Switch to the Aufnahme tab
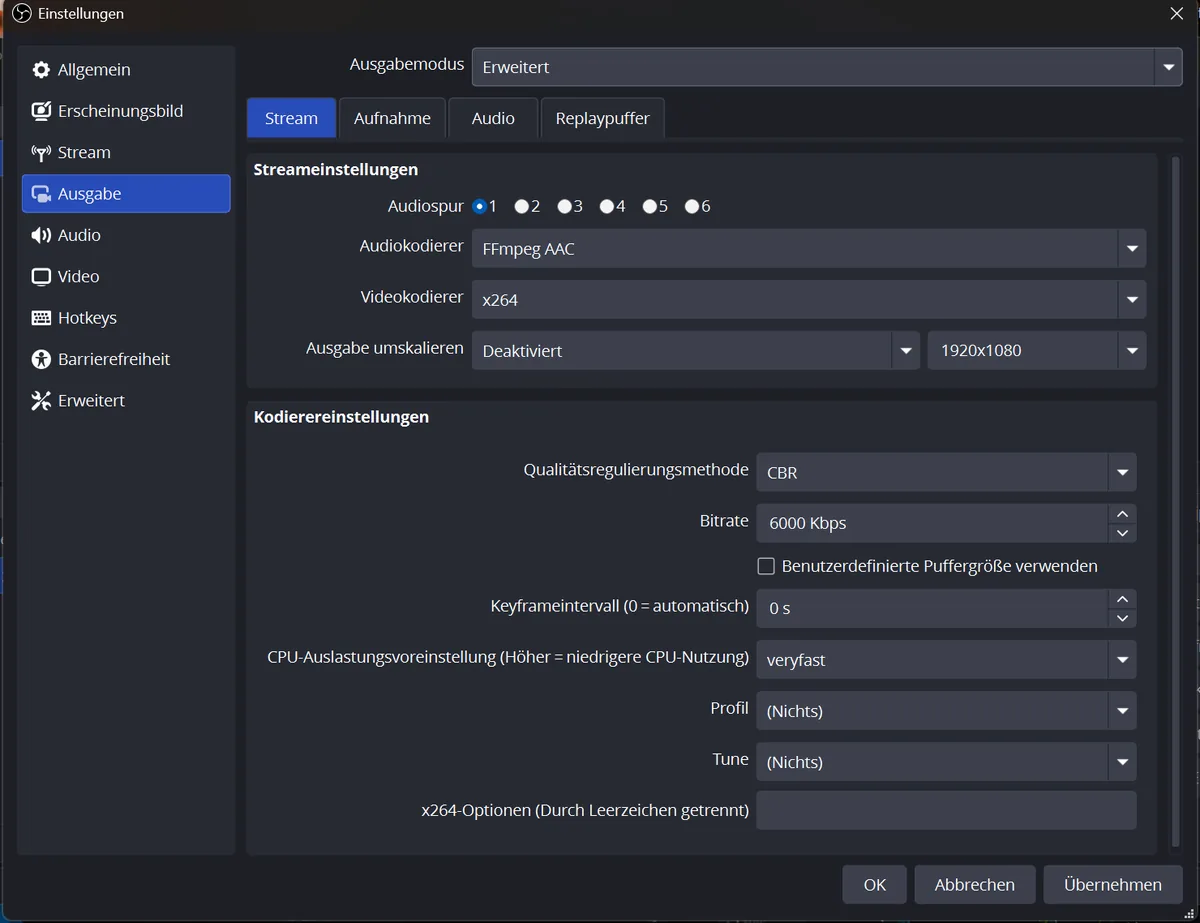Image resolution: width=1200 pixels, height=923 pixels. pyautogui.click(x=392, y=118)
